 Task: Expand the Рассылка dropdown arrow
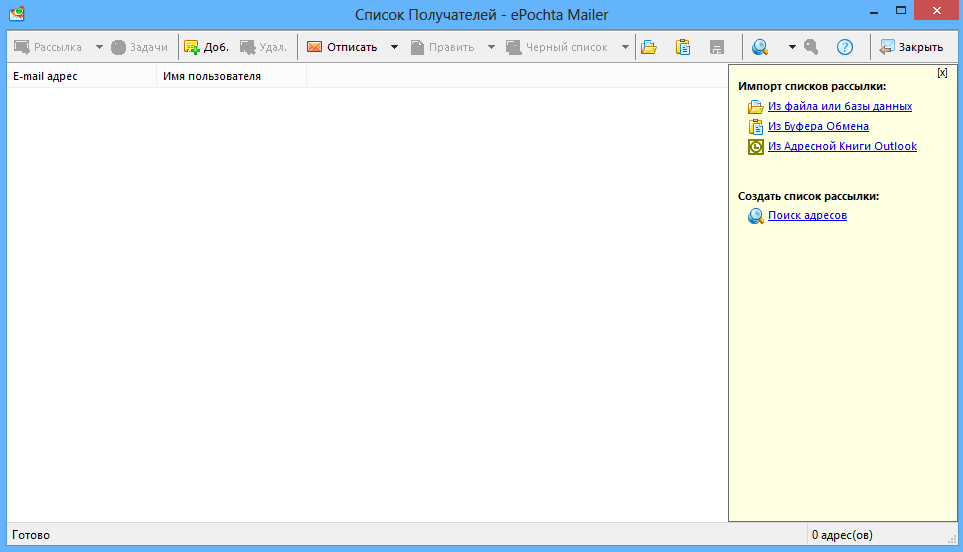[99, 47]
